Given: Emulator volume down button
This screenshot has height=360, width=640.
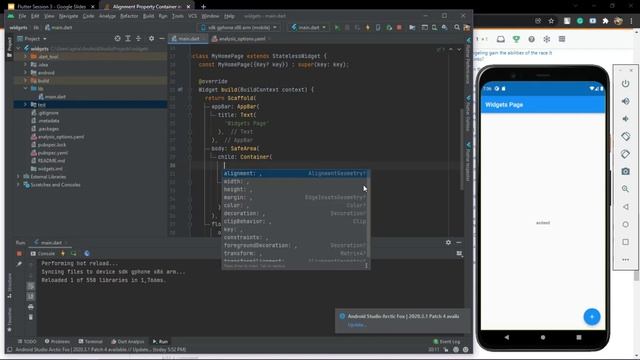Looking at the screenshot, I should click(x=625, y=119).
